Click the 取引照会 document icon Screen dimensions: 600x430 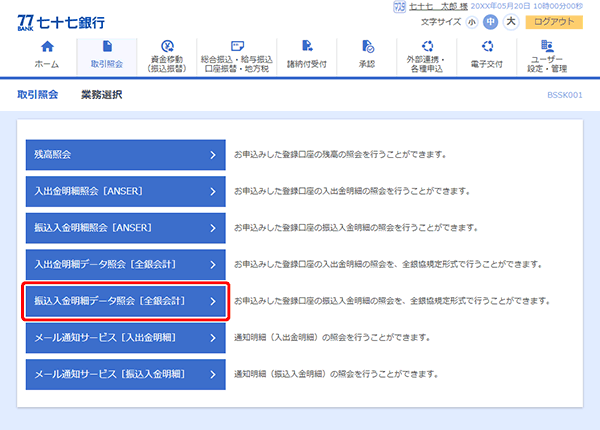click(x=107, y=46)
